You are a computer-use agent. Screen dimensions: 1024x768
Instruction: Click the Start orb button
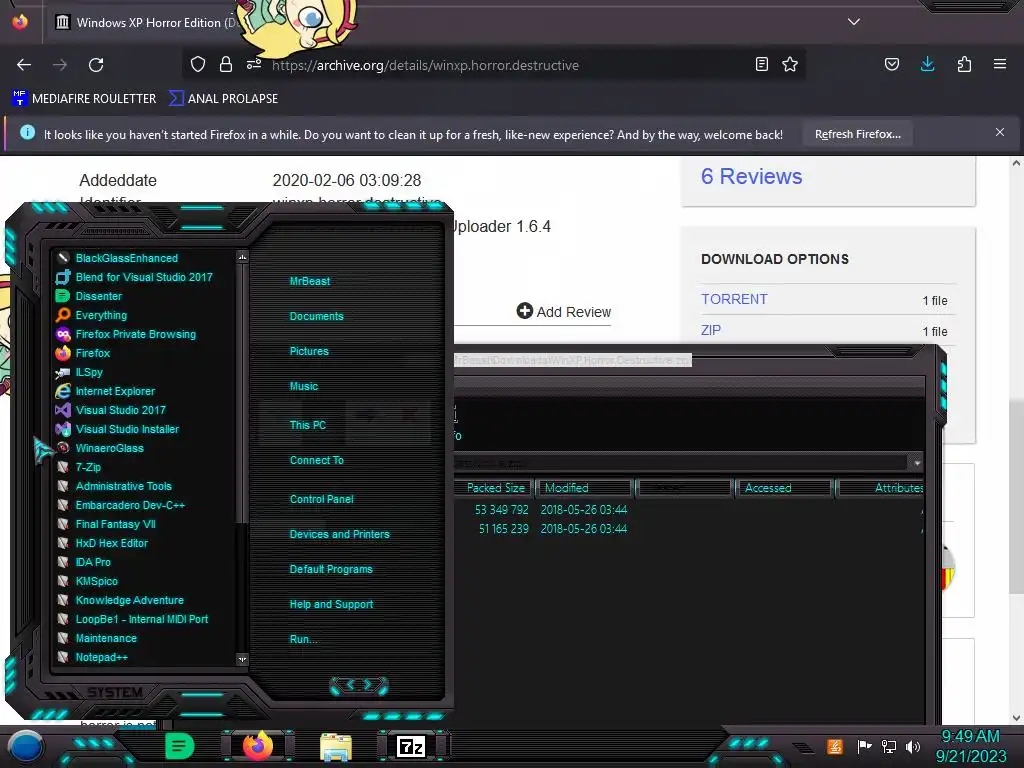pyautogui.click(x=26, y=746)
